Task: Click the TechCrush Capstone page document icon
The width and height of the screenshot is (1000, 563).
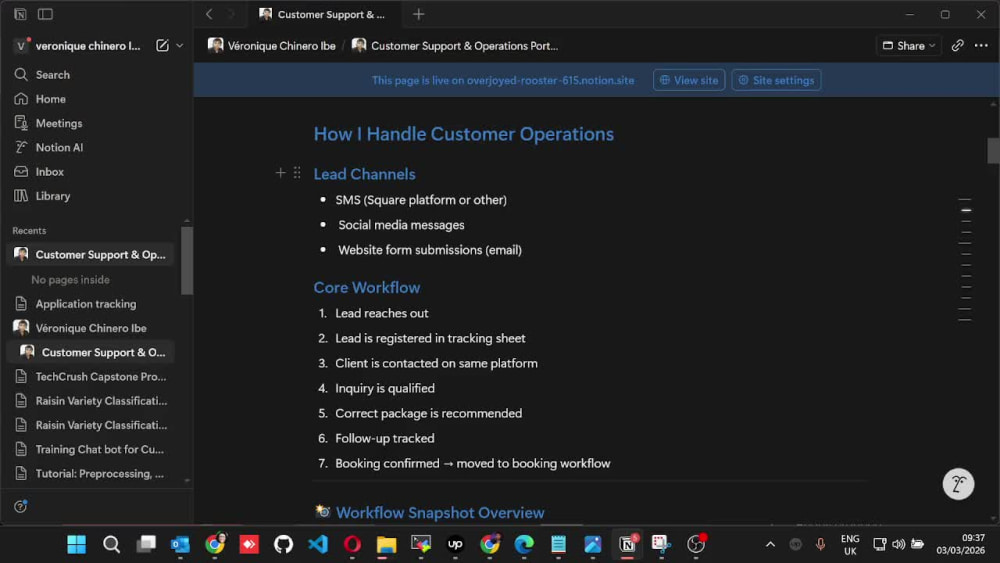Action: pos(21,377)
